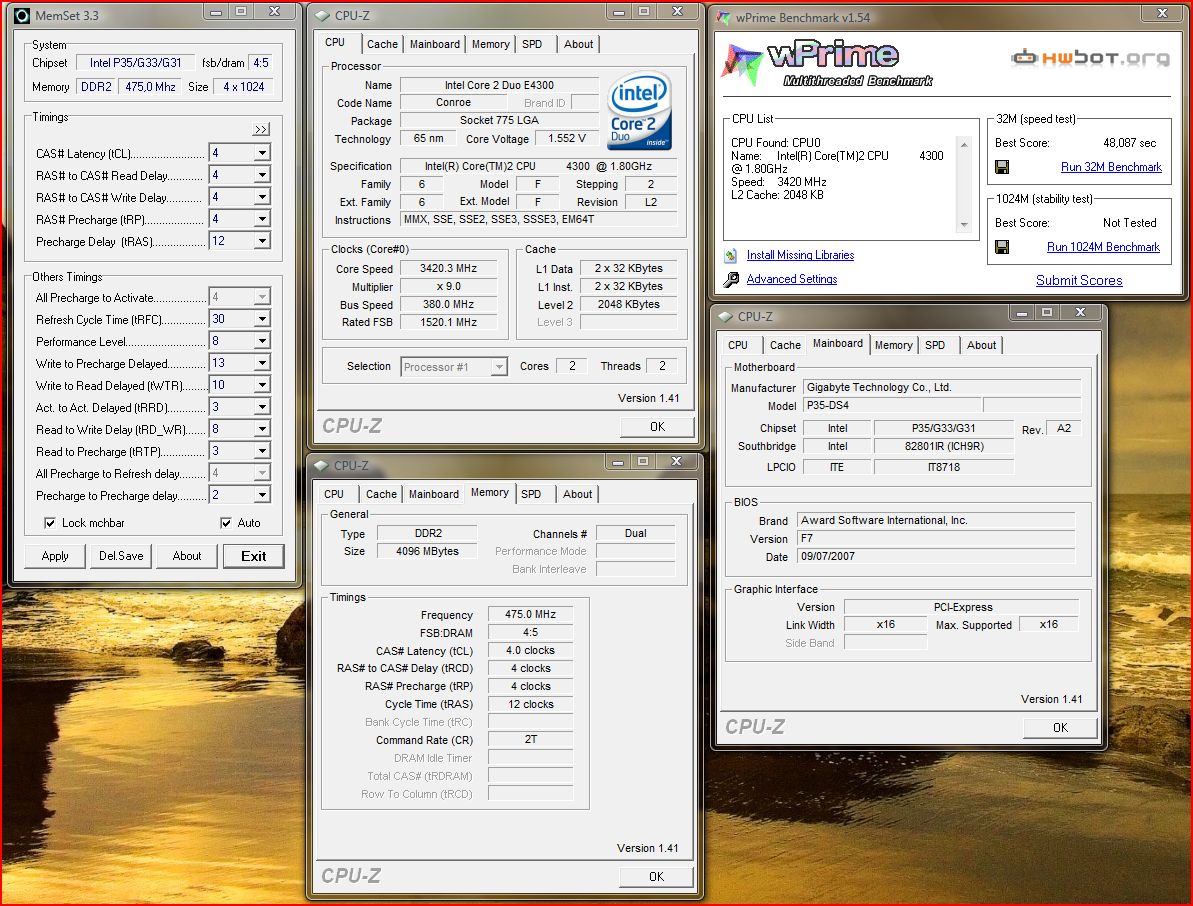Open the Performance Level dropdown
The width and height of the screenshot is (1193, 906).
(x=262, y=341)
